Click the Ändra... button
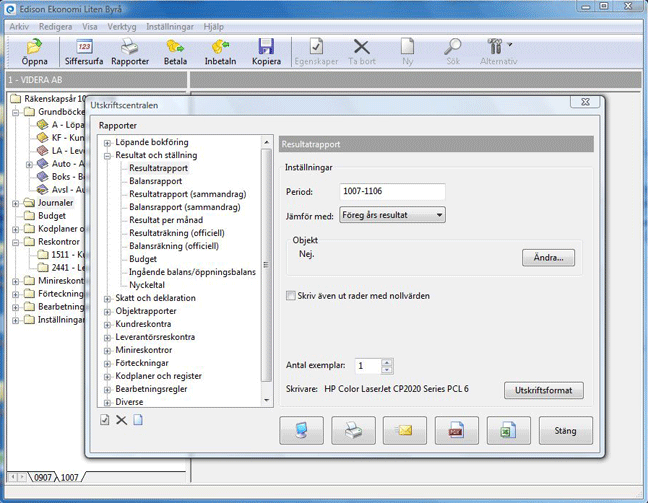The width and height of the screenshot is (648, 503). pos(548,257)
